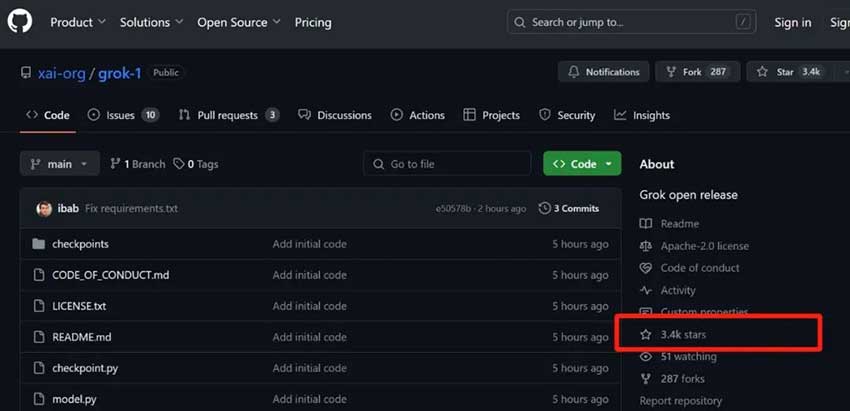Switch to the Security tab
The height and width of the screenshot is (411, 850).
pos(566,115)
